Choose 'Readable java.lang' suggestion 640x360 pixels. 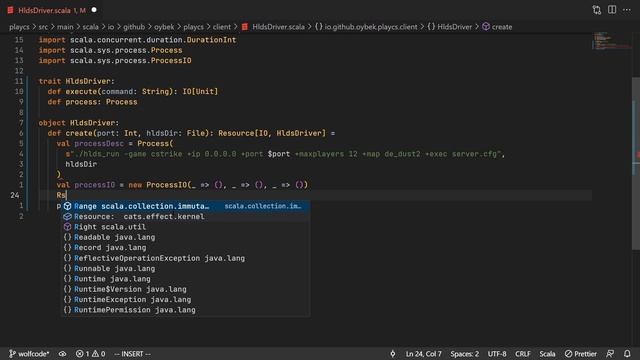(186, 237)
